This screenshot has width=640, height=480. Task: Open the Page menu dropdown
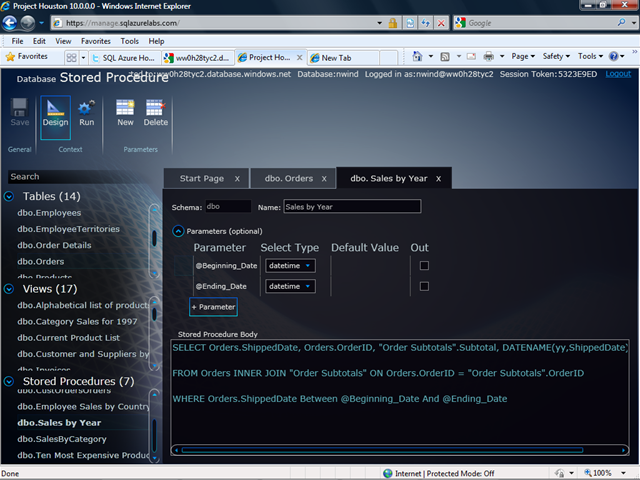(x=523, y=56)
